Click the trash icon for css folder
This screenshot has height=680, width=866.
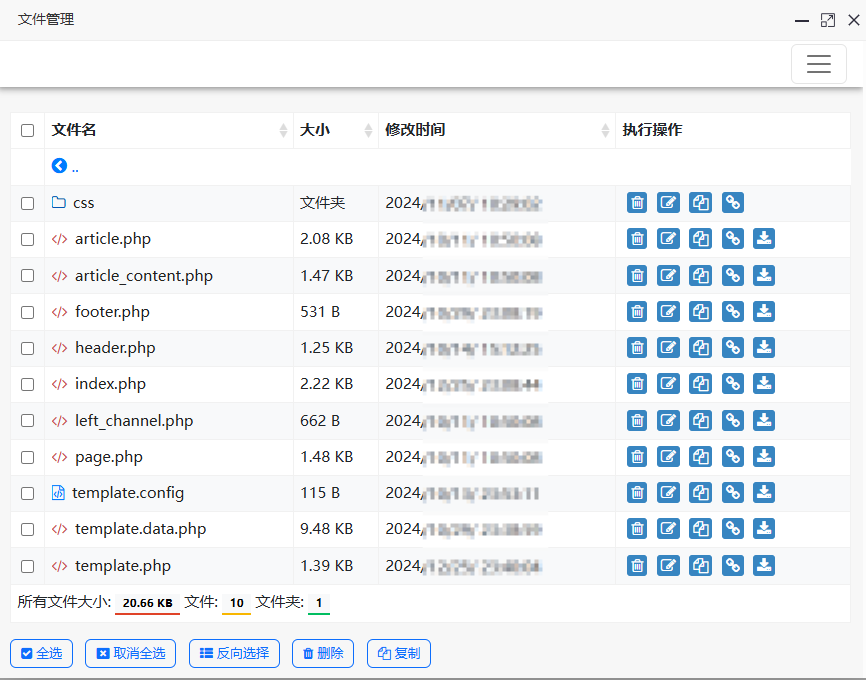click(x=637, y=203)
